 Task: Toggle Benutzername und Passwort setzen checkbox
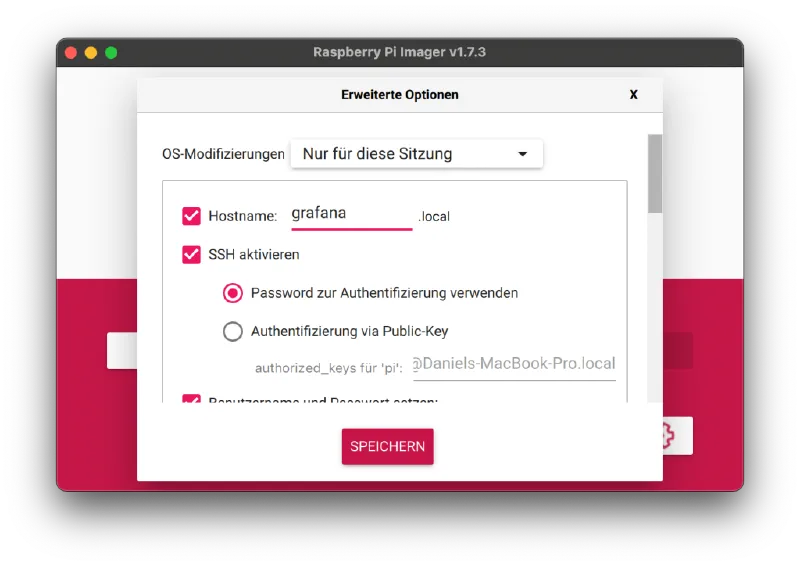coord(191,399)
